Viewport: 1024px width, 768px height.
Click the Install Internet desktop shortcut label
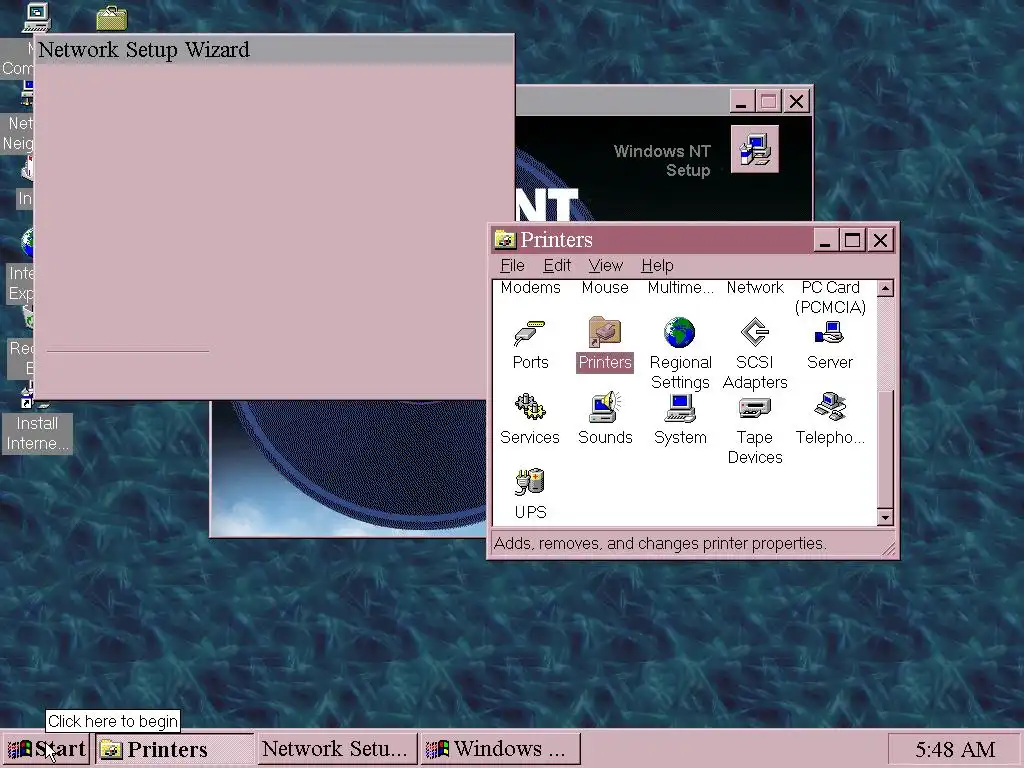(x=37, y=434)
